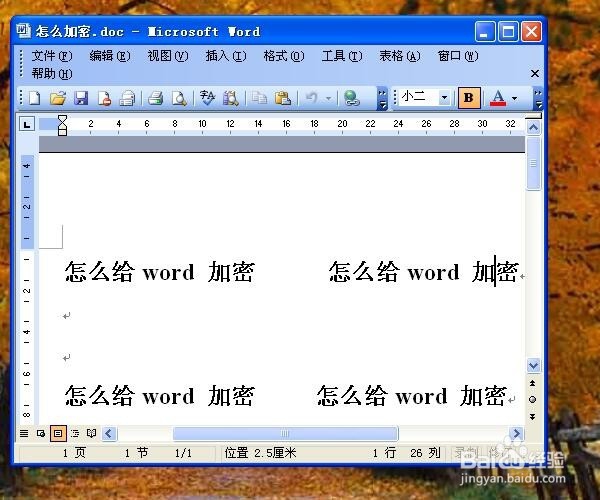Click the 1 行 line indicator
Image resolution: width=600 pixels, height=500 pixels.
pos(384,453)
